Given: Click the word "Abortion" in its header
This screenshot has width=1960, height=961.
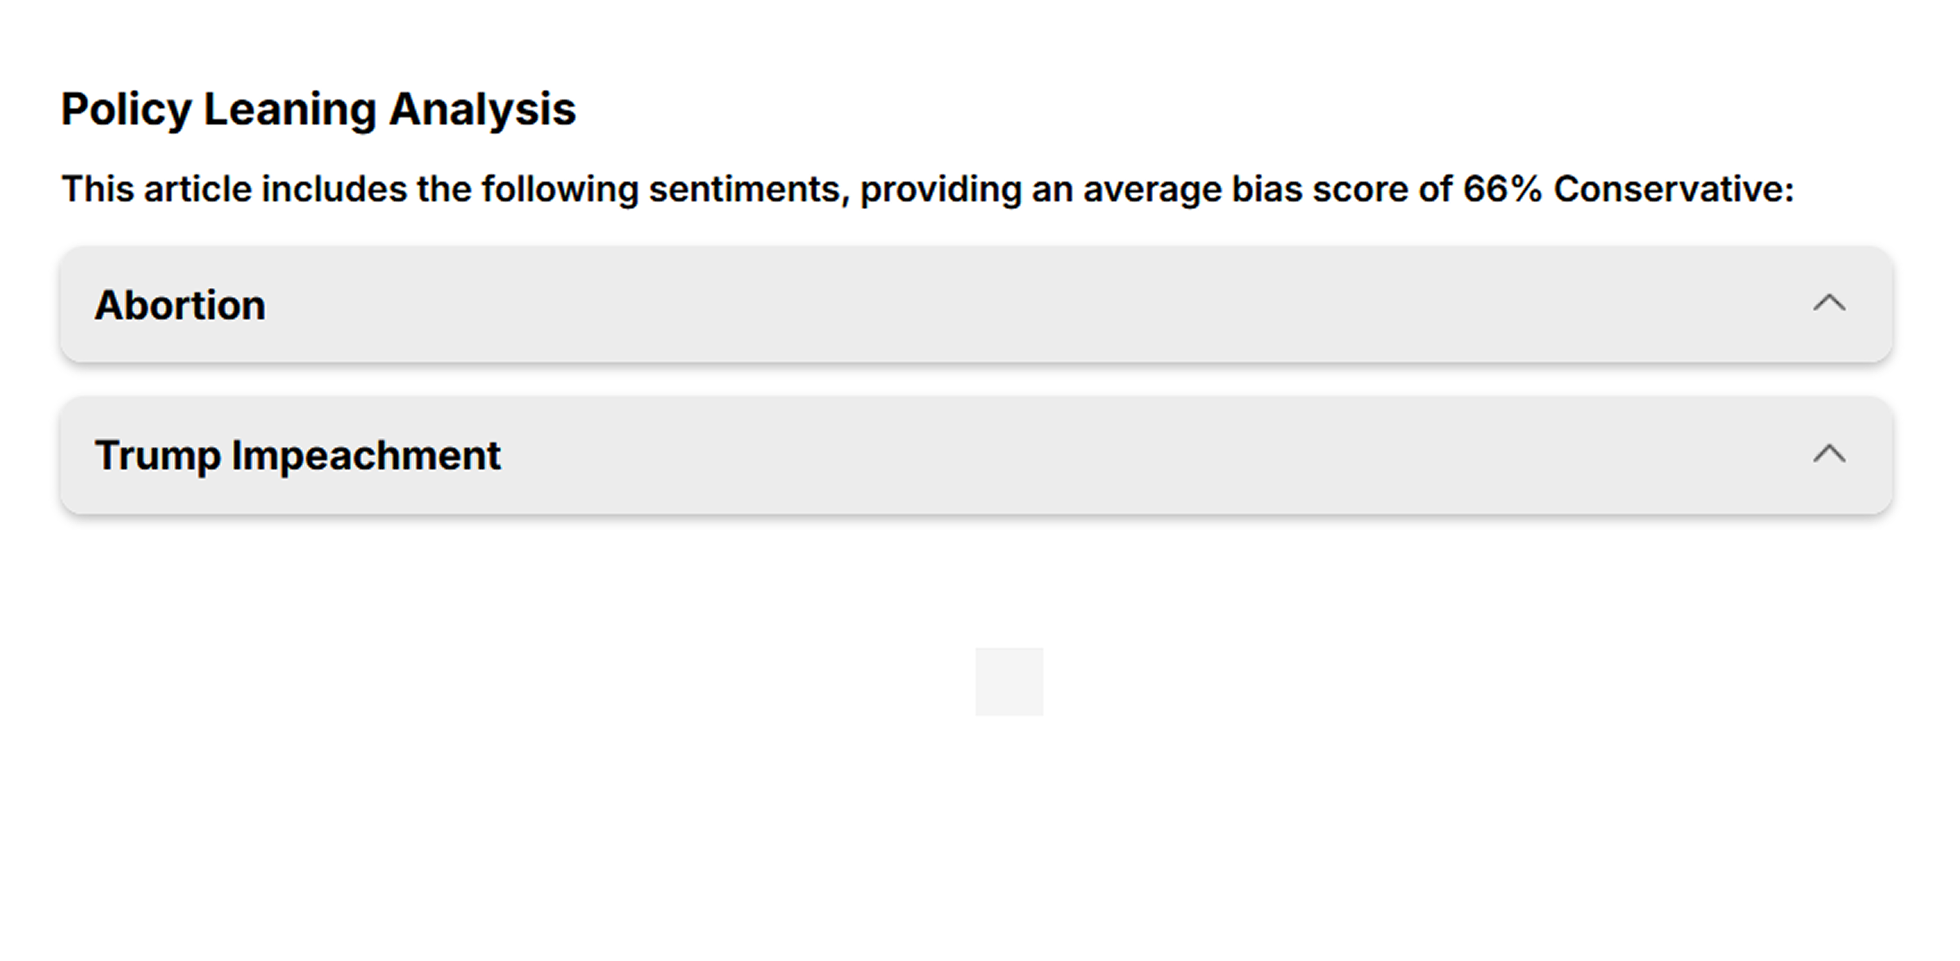Looking at the screenshot, I should click(x=180, y=305).
